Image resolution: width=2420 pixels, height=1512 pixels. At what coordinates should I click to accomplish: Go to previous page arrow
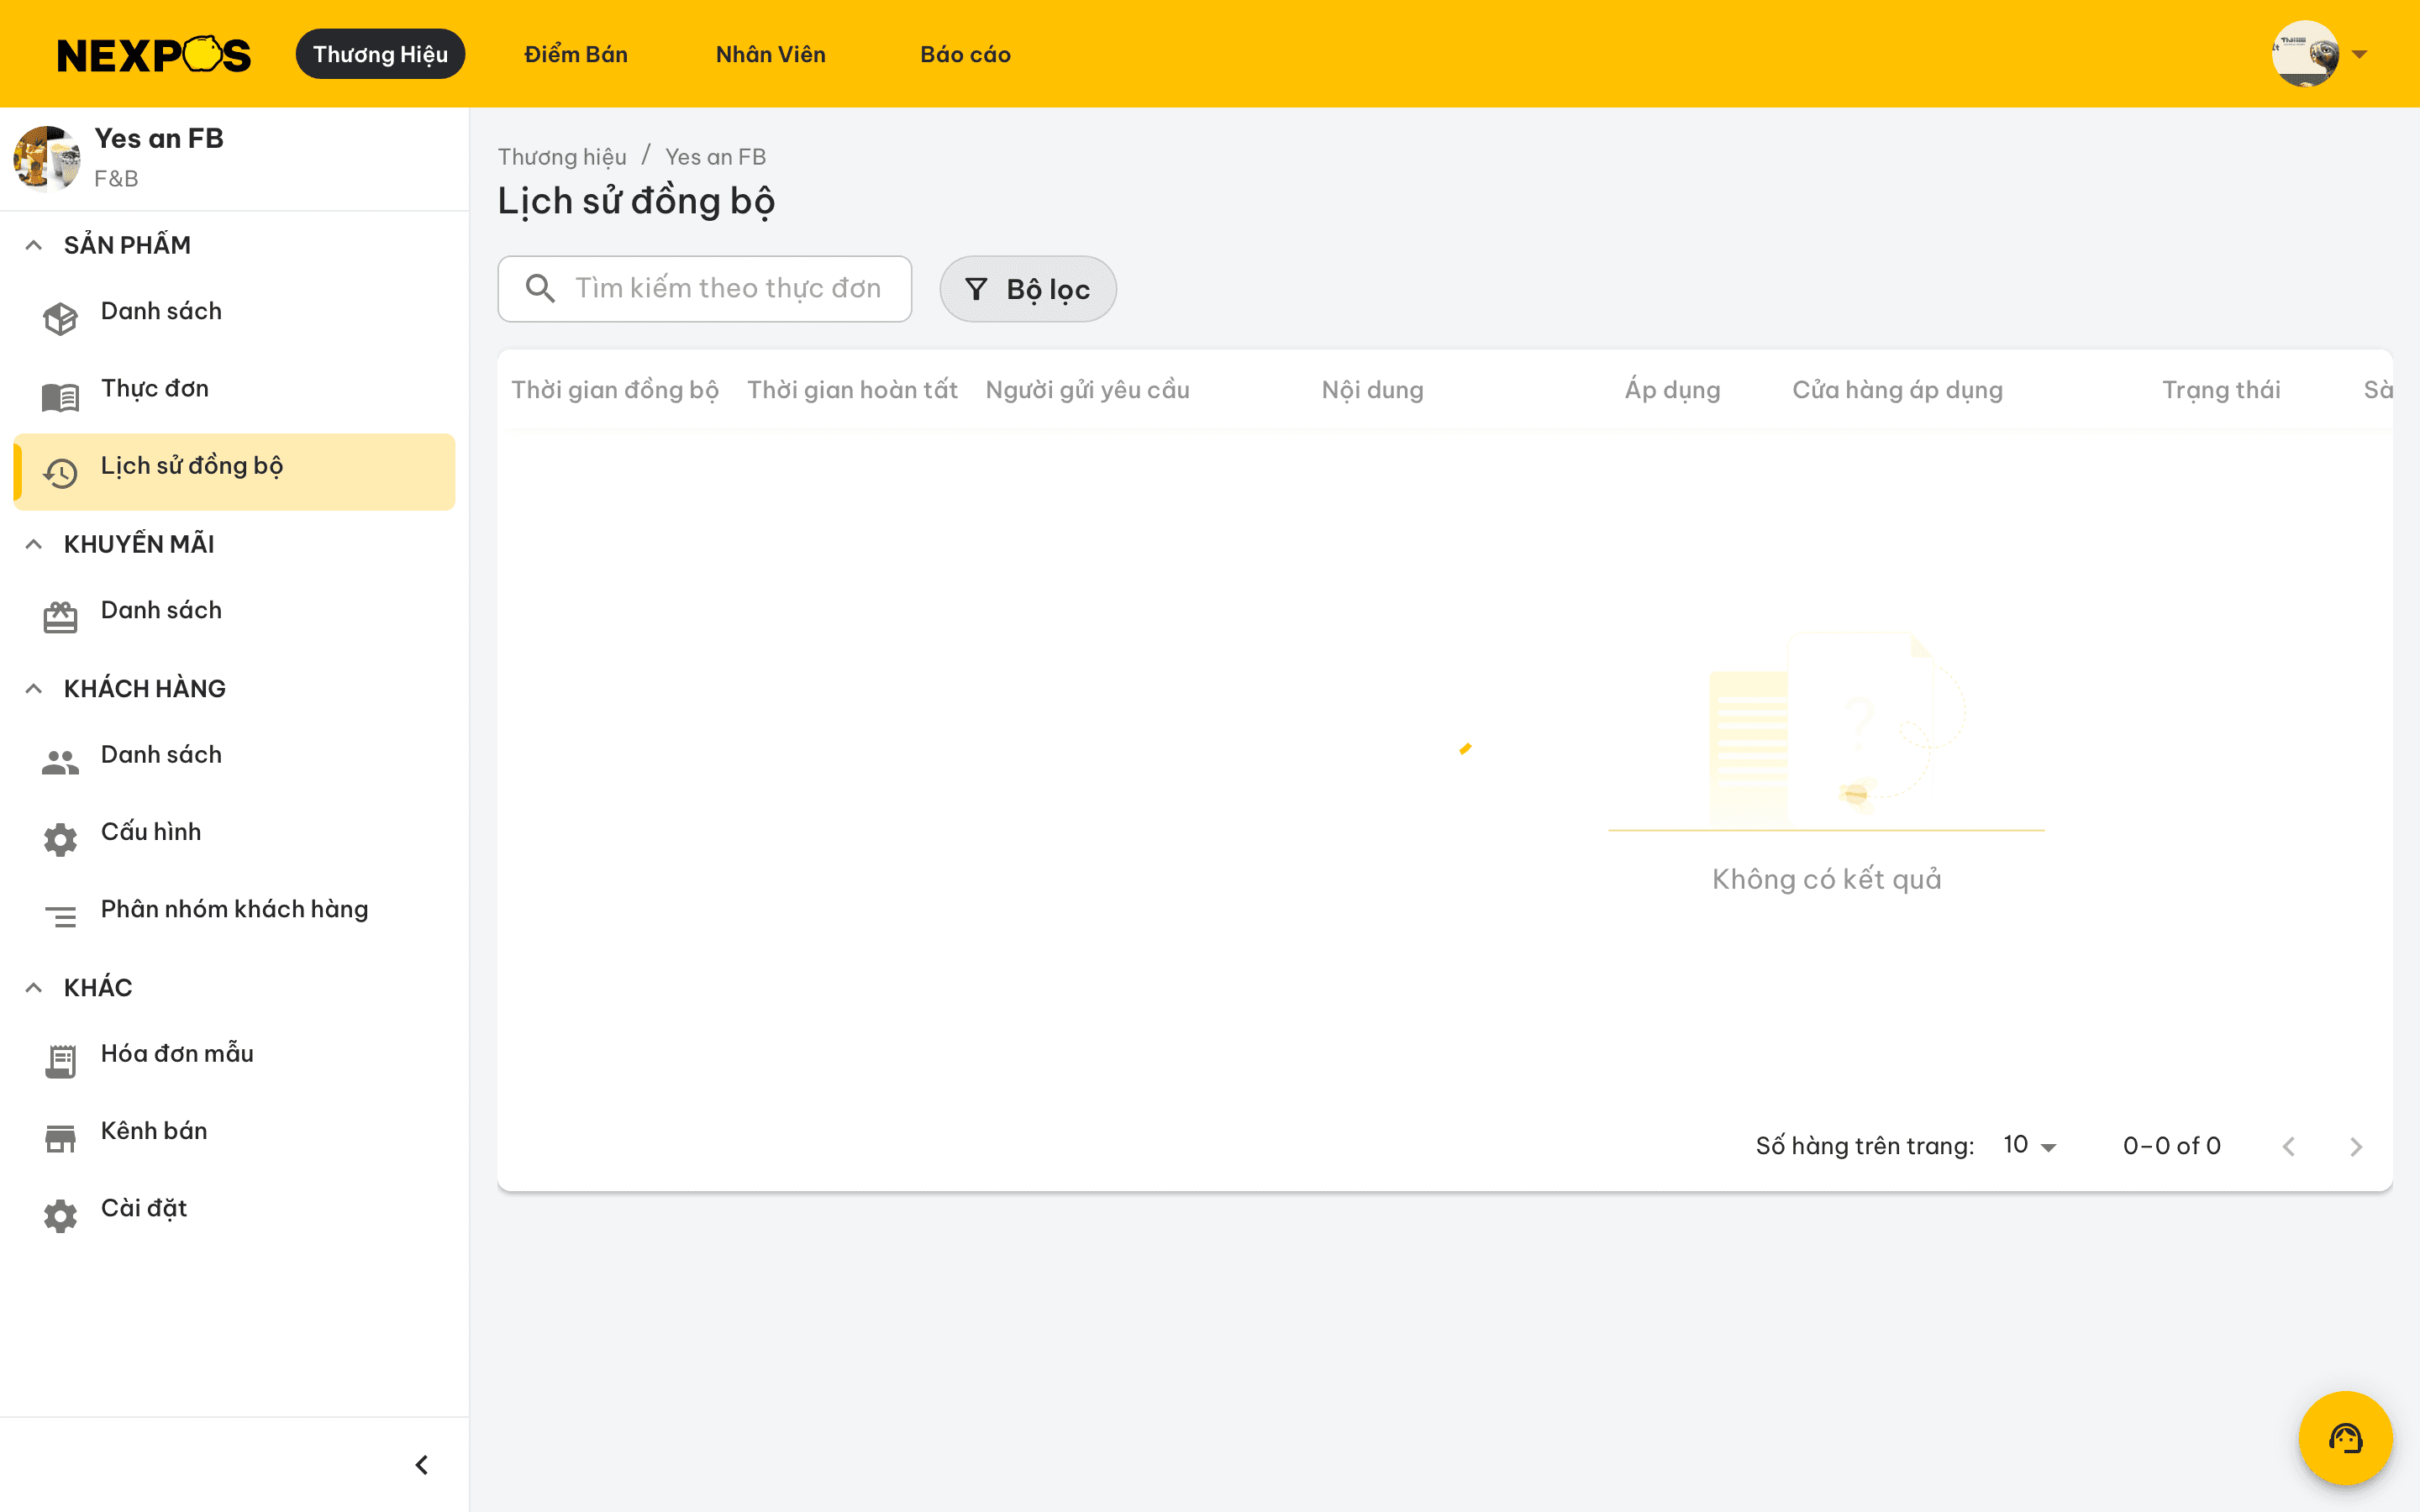tap(2289, 1146)
